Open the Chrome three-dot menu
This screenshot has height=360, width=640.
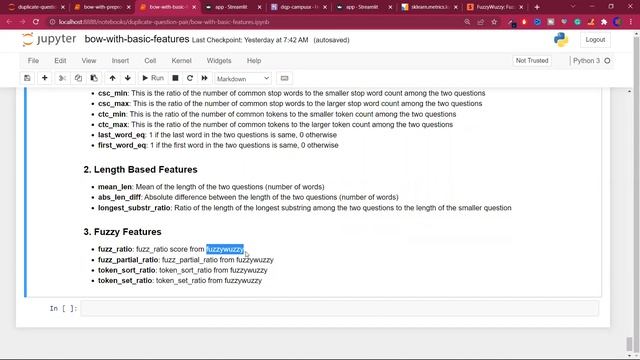631,22
